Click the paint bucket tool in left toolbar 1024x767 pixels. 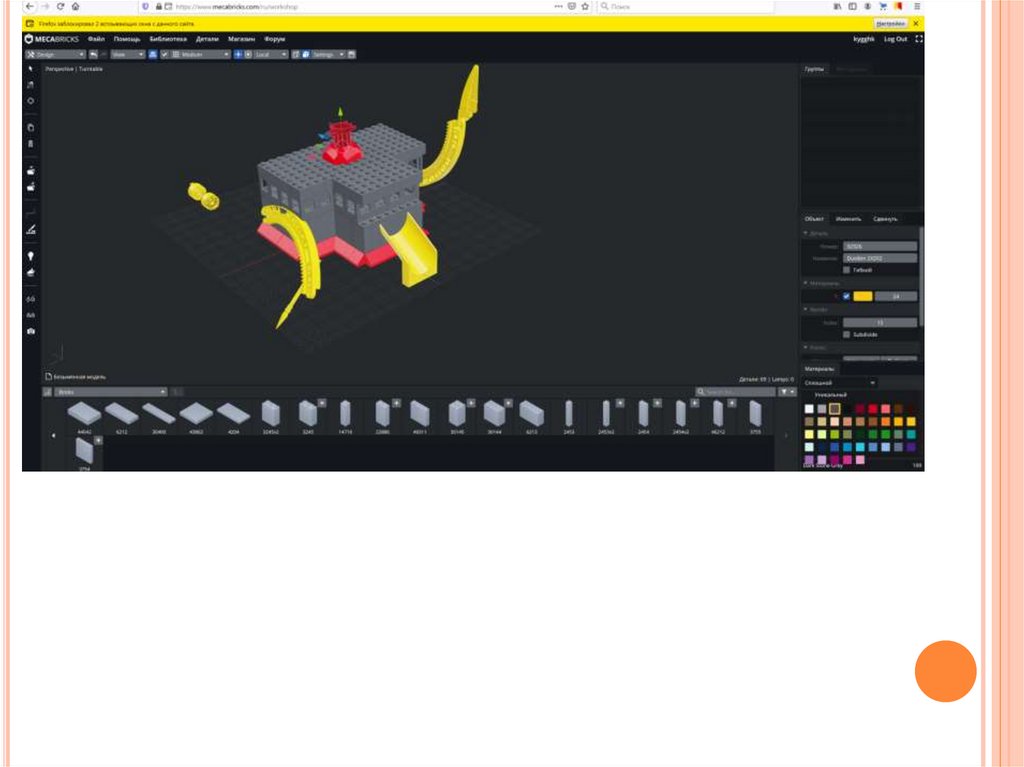31,272
